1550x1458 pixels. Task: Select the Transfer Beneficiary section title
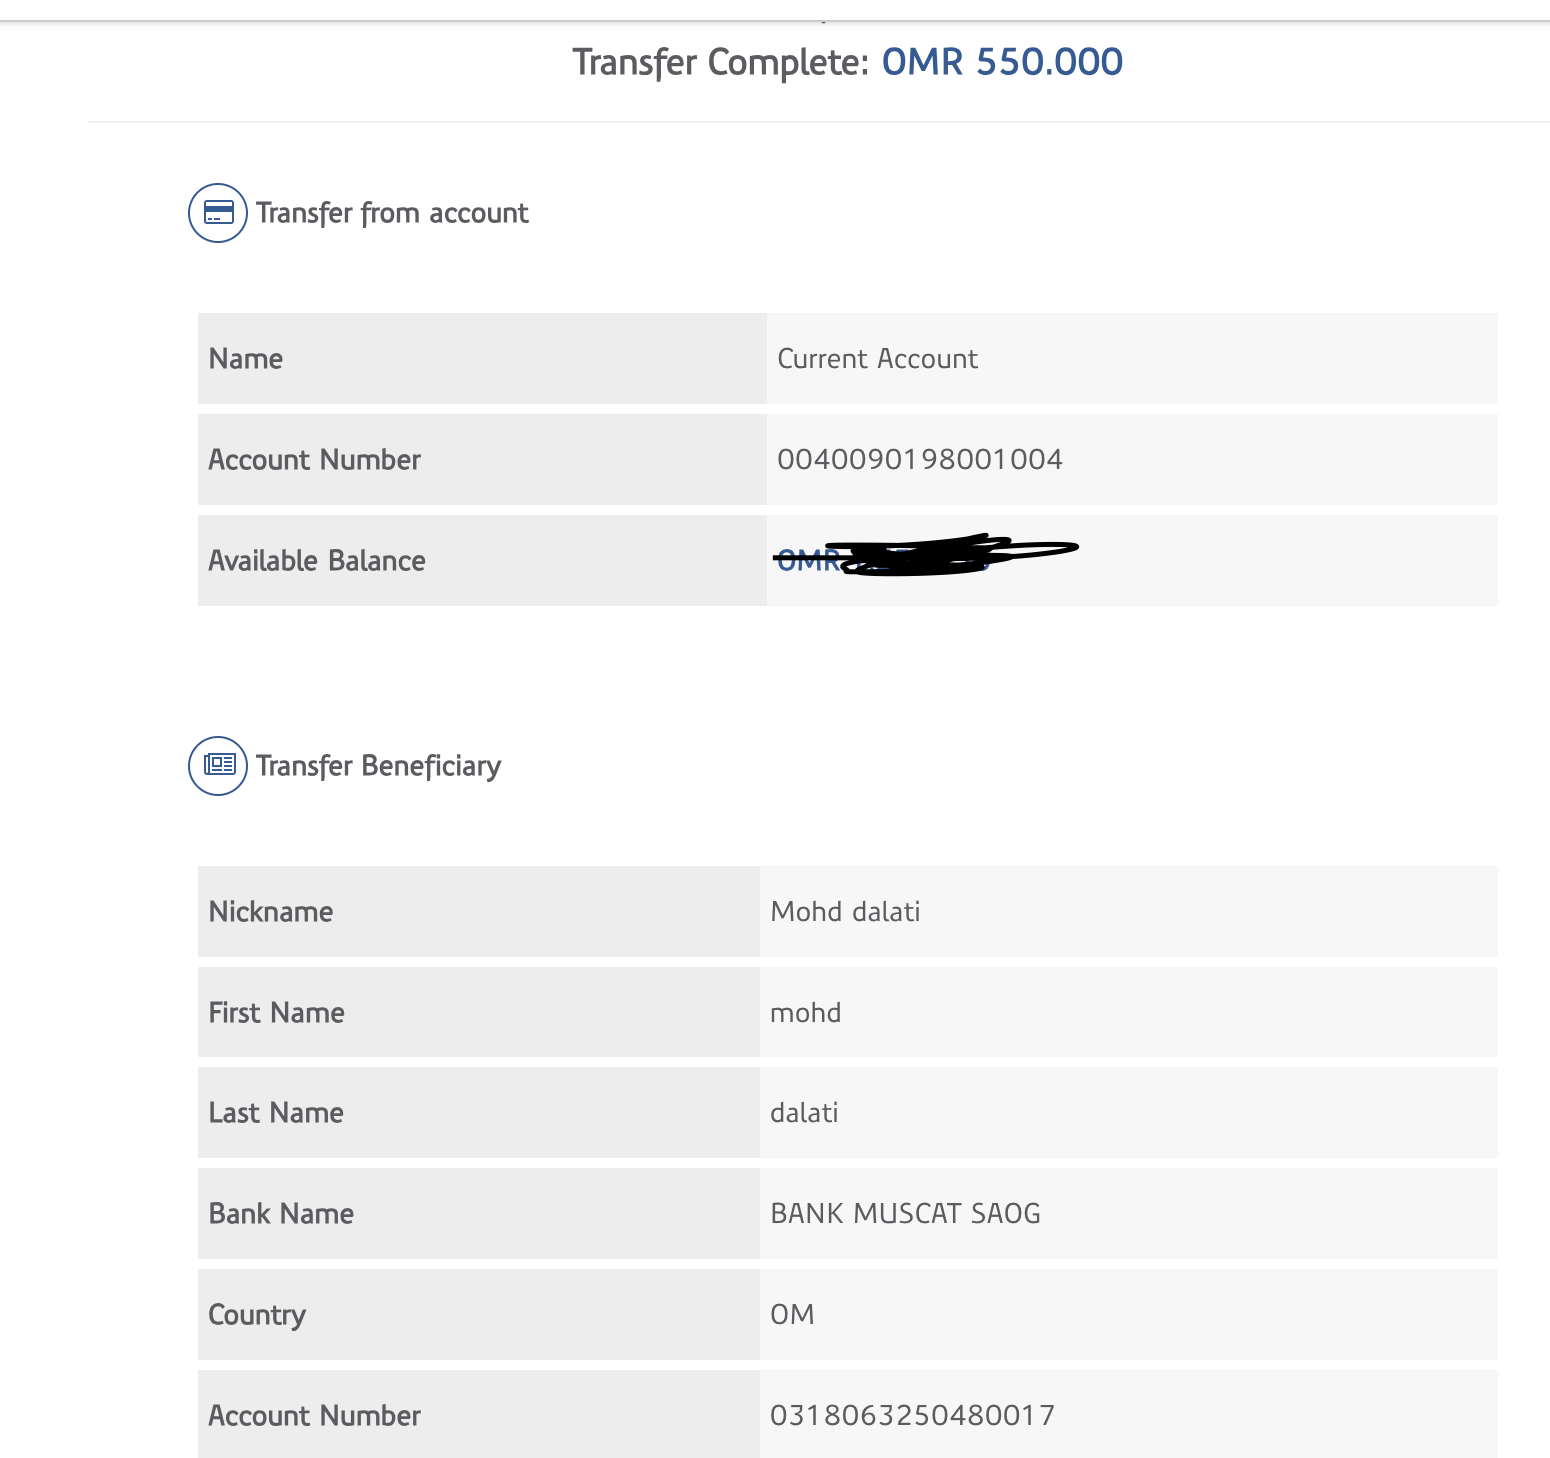[378, 766]
